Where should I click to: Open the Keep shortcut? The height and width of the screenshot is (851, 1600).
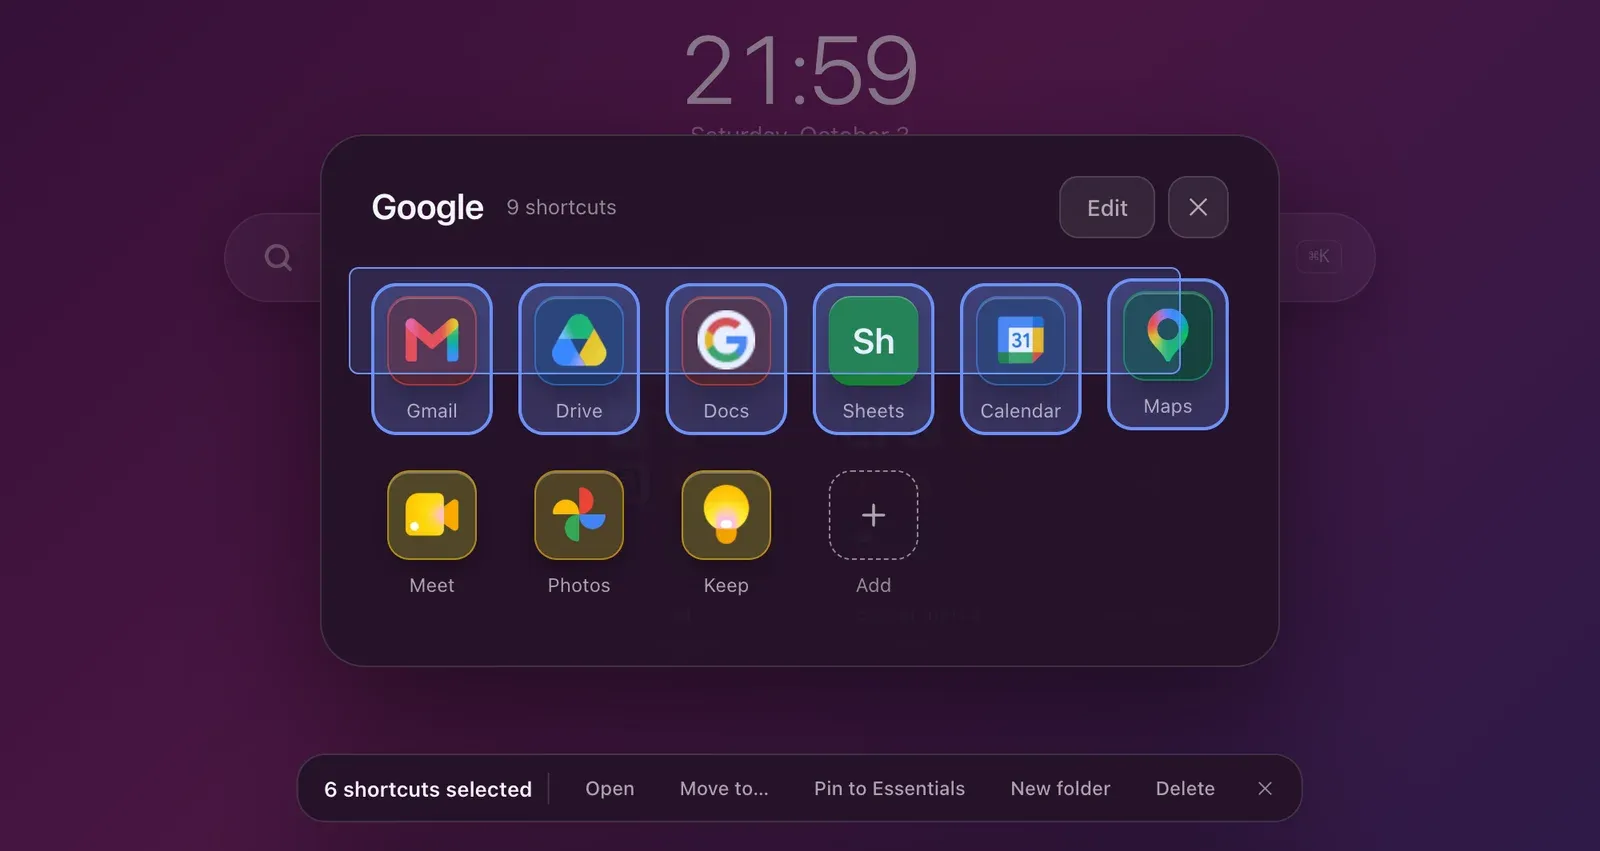726,534
